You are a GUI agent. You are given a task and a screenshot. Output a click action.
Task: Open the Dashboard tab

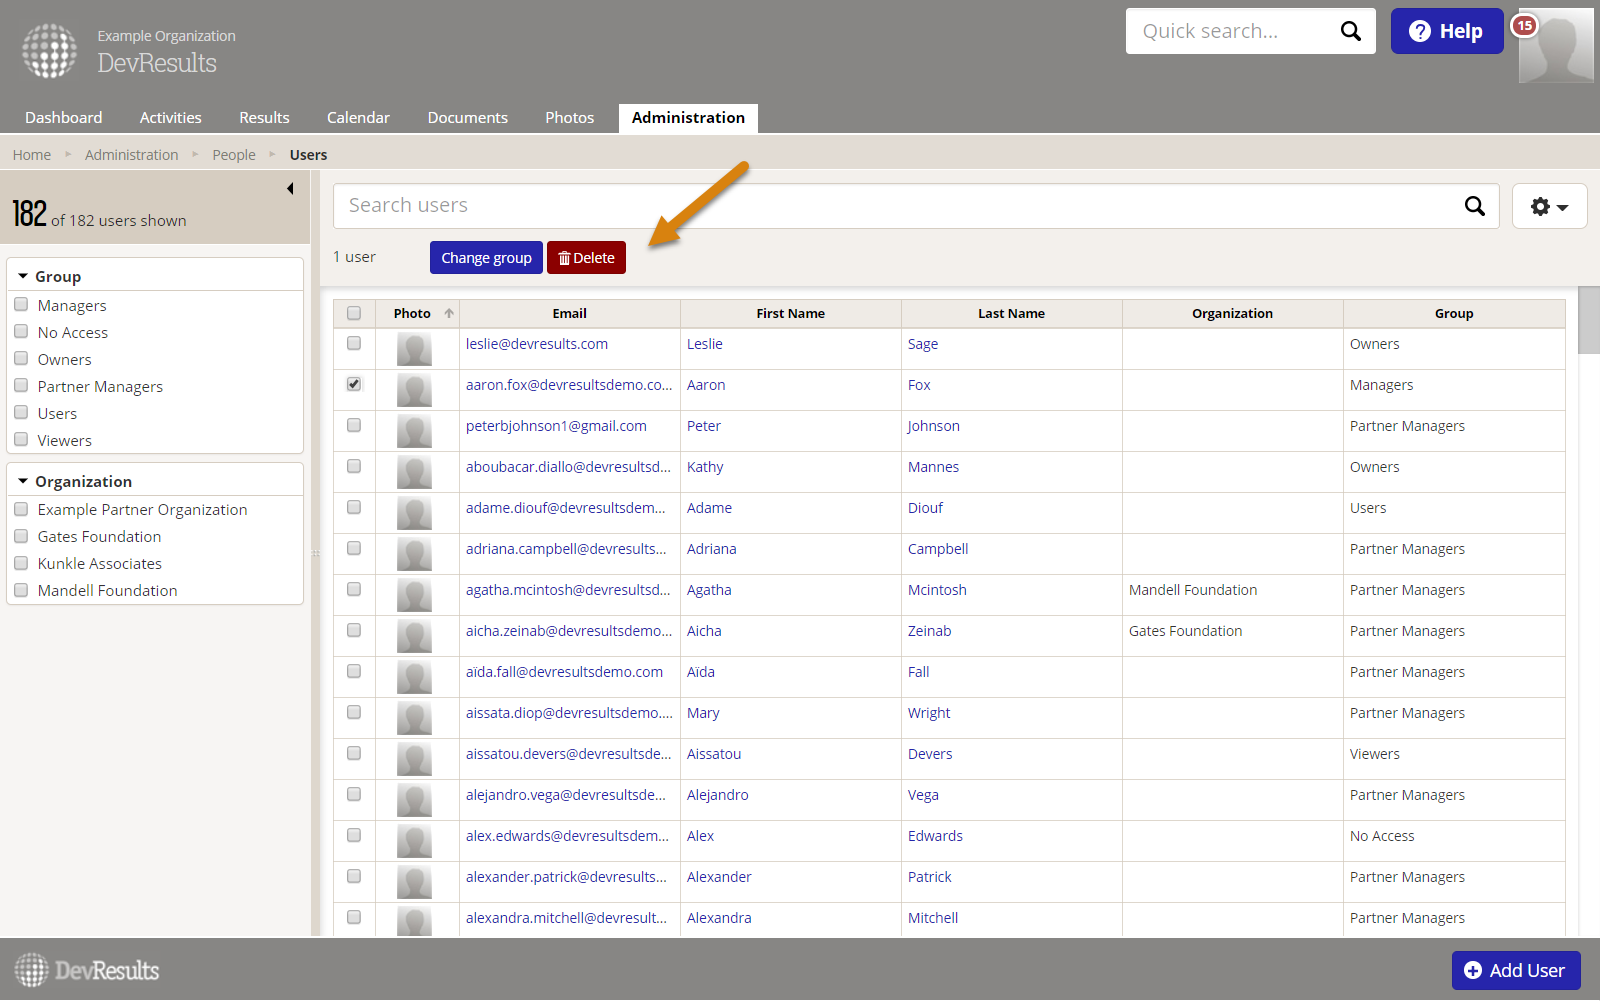(64, 118)
